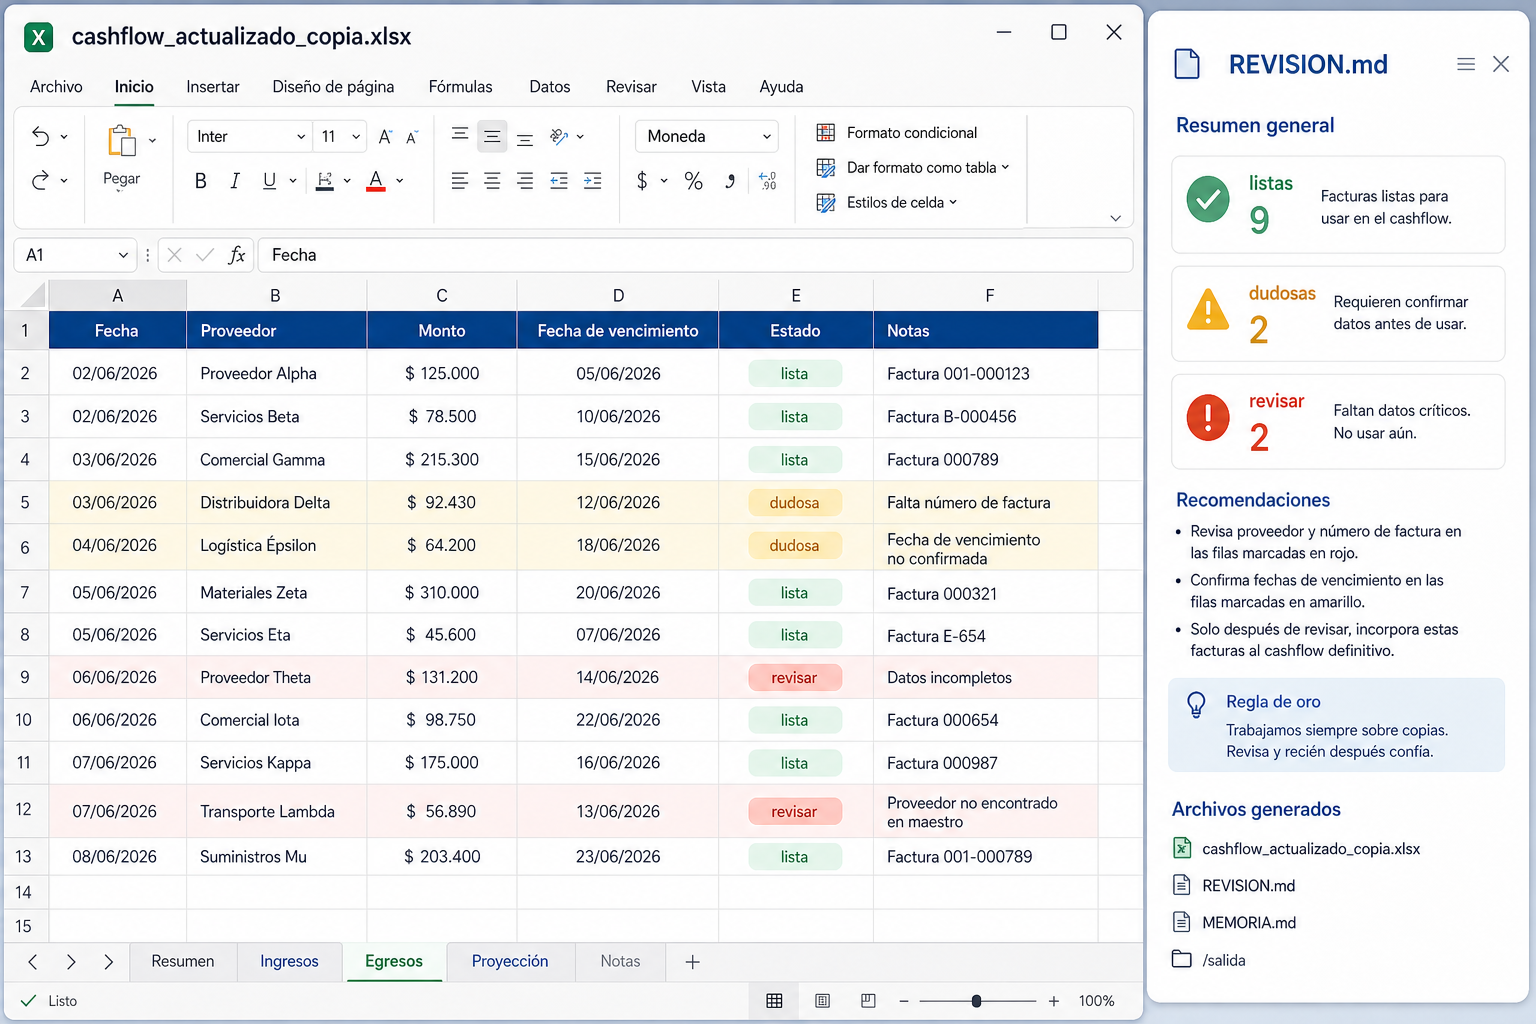Open Estilos de celda menu
This screenshot has height=1024, width=1536.
coord(887,203)
